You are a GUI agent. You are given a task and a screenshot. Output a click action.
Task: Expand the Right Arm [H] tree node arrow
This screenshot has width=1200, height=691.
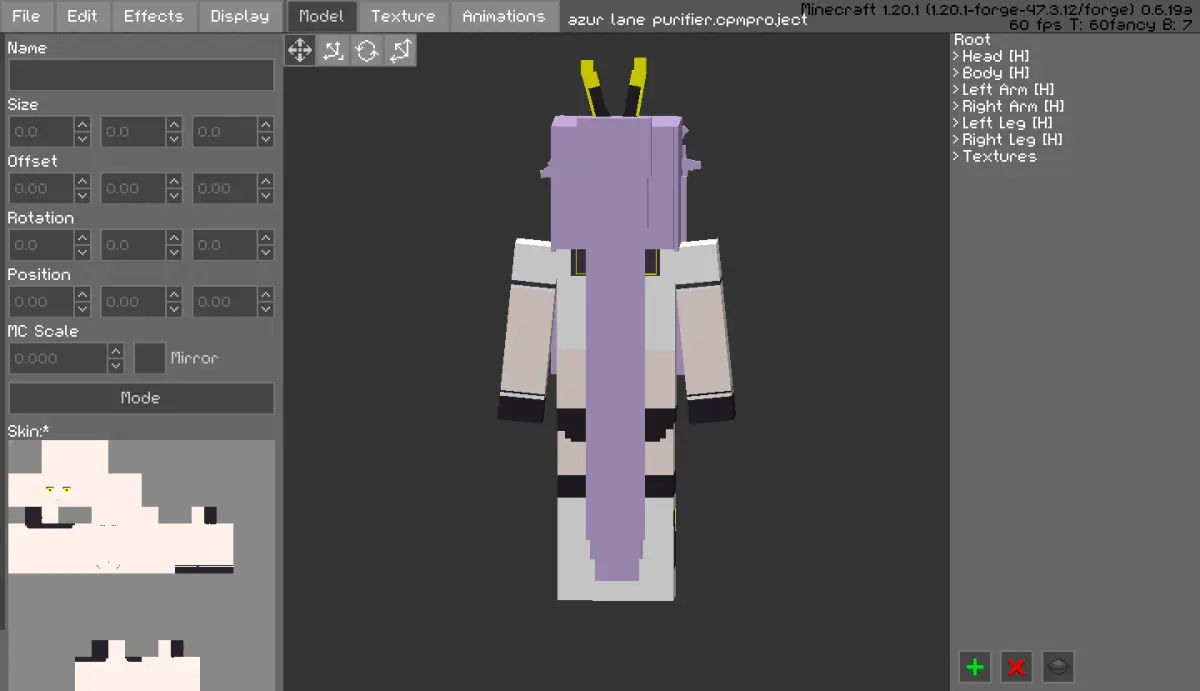click(x=956, y=106)
